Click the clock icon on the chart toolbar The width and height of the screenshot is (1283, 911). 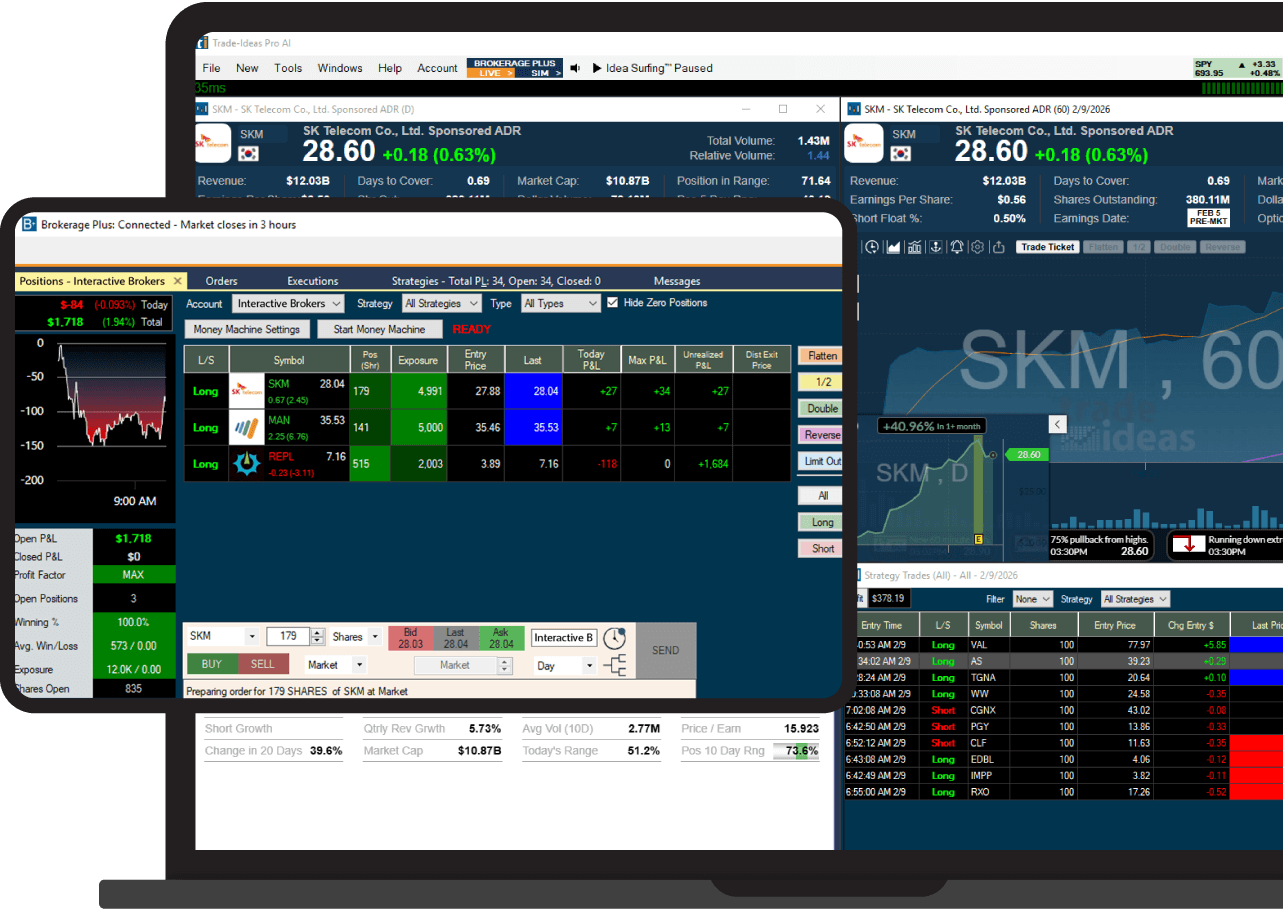(871, 247)
